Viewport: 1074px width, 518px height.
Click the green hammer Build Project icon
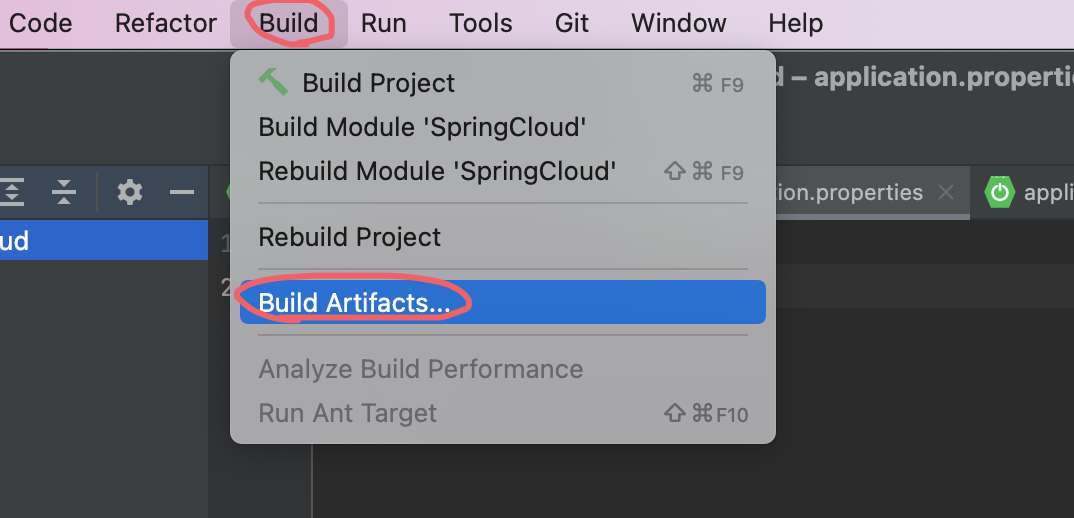coord(273,82)
